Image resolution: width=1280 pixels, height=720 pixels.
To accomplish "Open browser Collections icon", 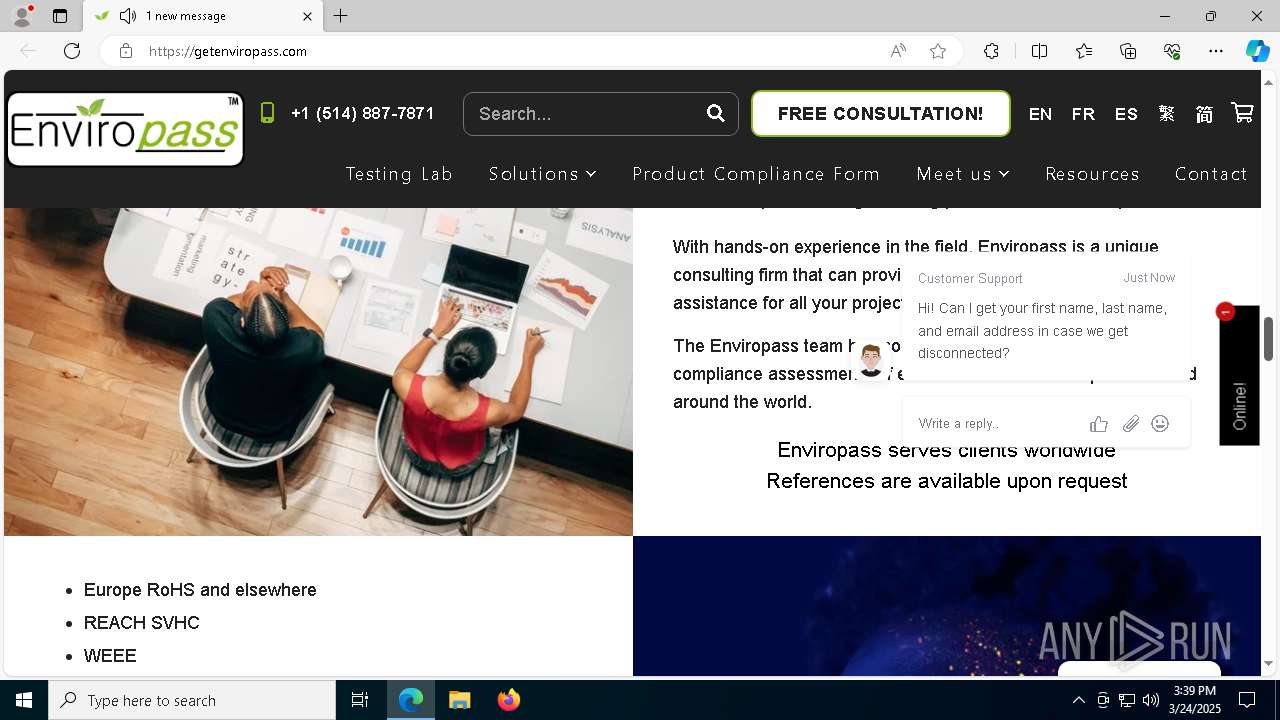I will point(1128,51).
